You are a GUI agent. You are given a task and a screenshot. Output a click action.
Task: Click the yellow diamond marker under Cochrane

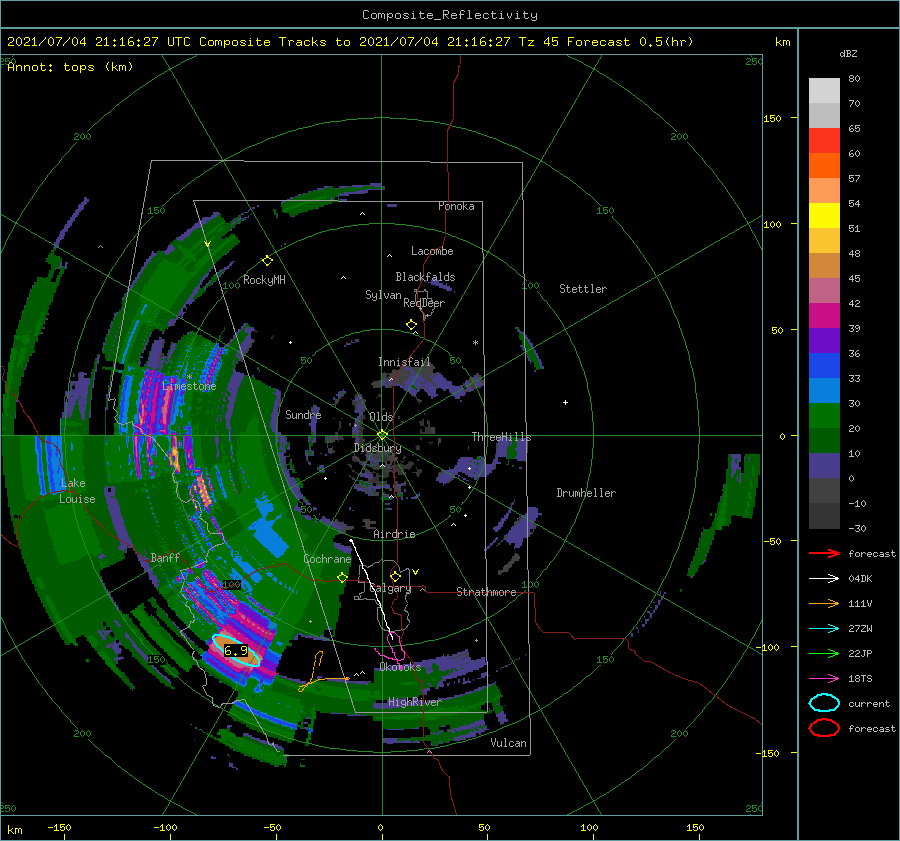pos(343,578)
